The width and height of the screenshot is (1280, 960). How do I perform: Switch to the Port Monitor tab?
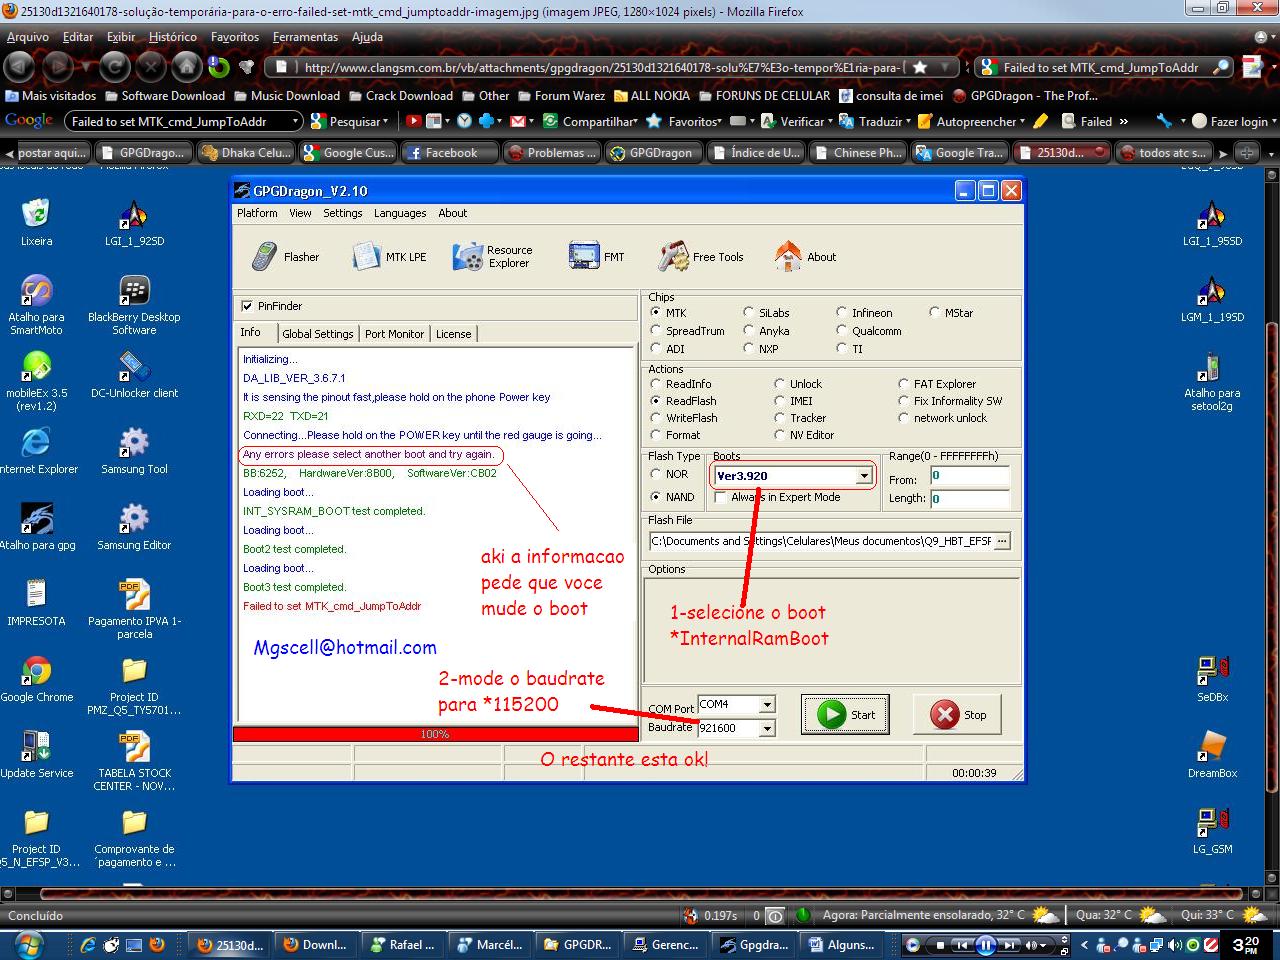click(395, 334)
